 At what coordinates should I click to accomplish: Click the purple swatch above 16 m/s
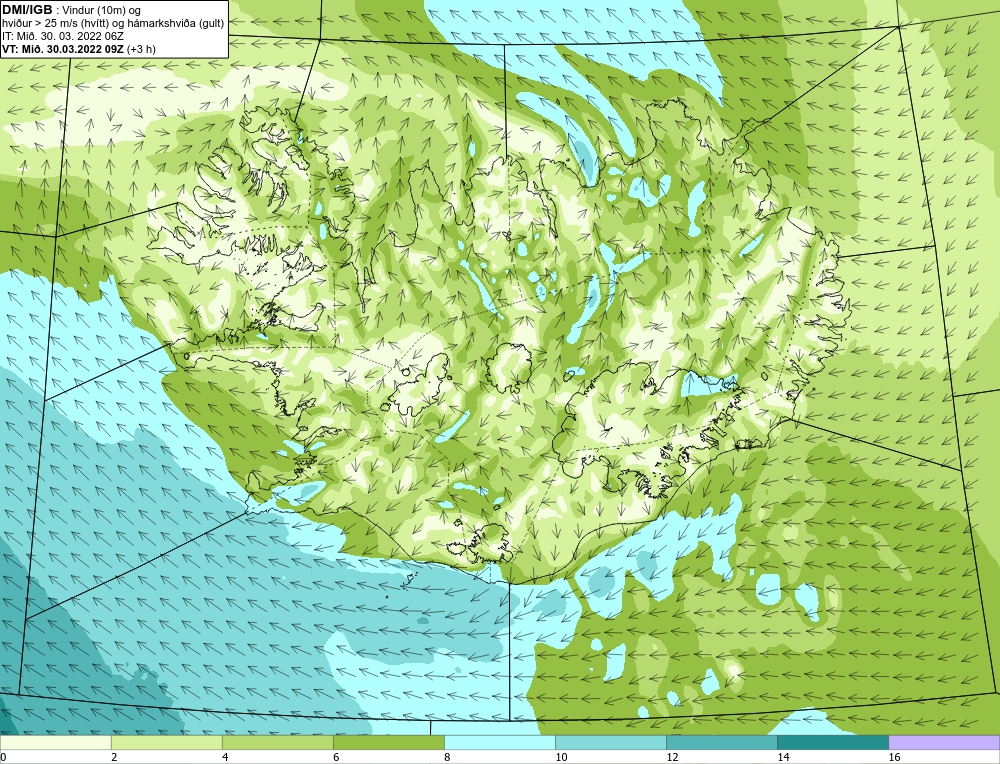click(x=944, y=743)
